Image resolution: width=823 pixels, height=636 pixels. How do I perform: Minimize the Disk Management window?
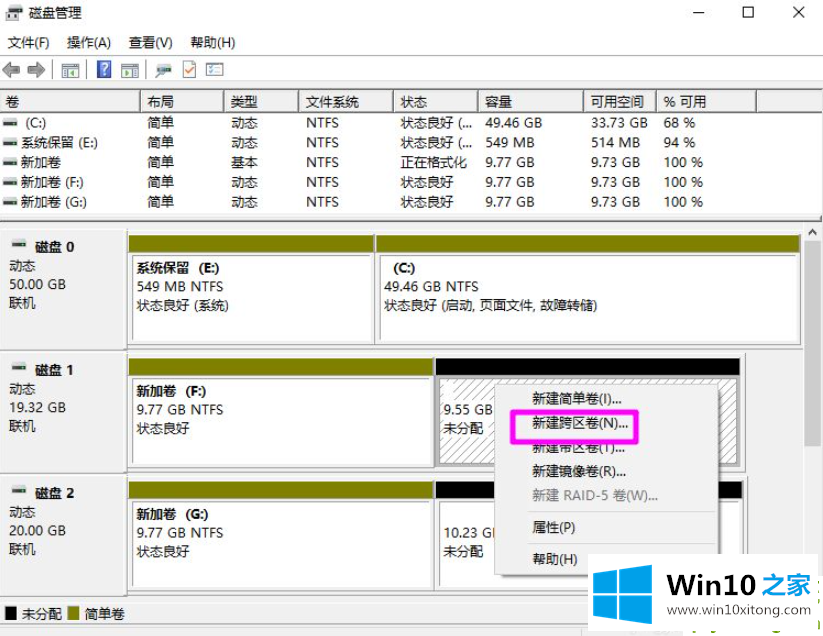(x=699, y=13)
